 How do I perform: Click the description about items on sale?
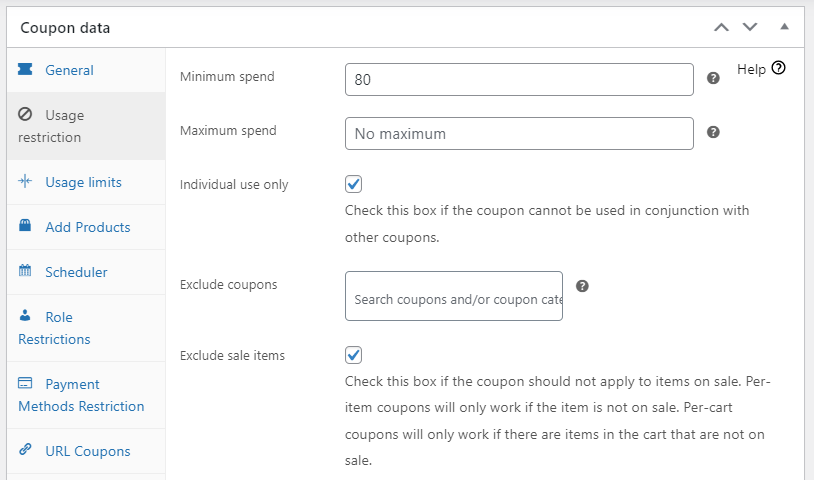558,421
